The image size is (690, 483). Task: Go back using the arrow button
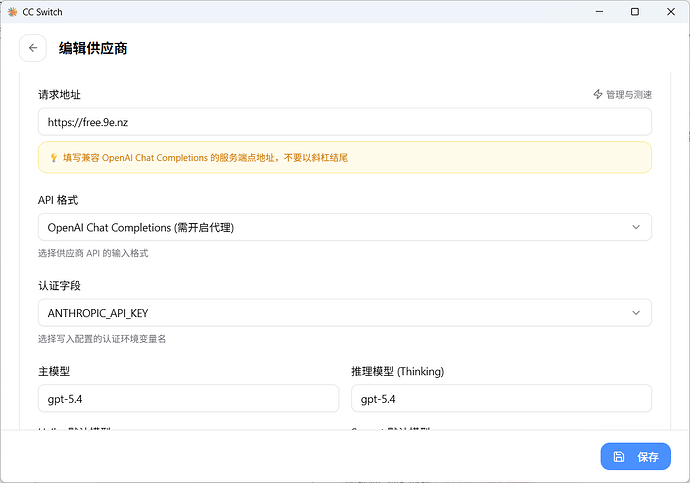(x=33, y=48)
